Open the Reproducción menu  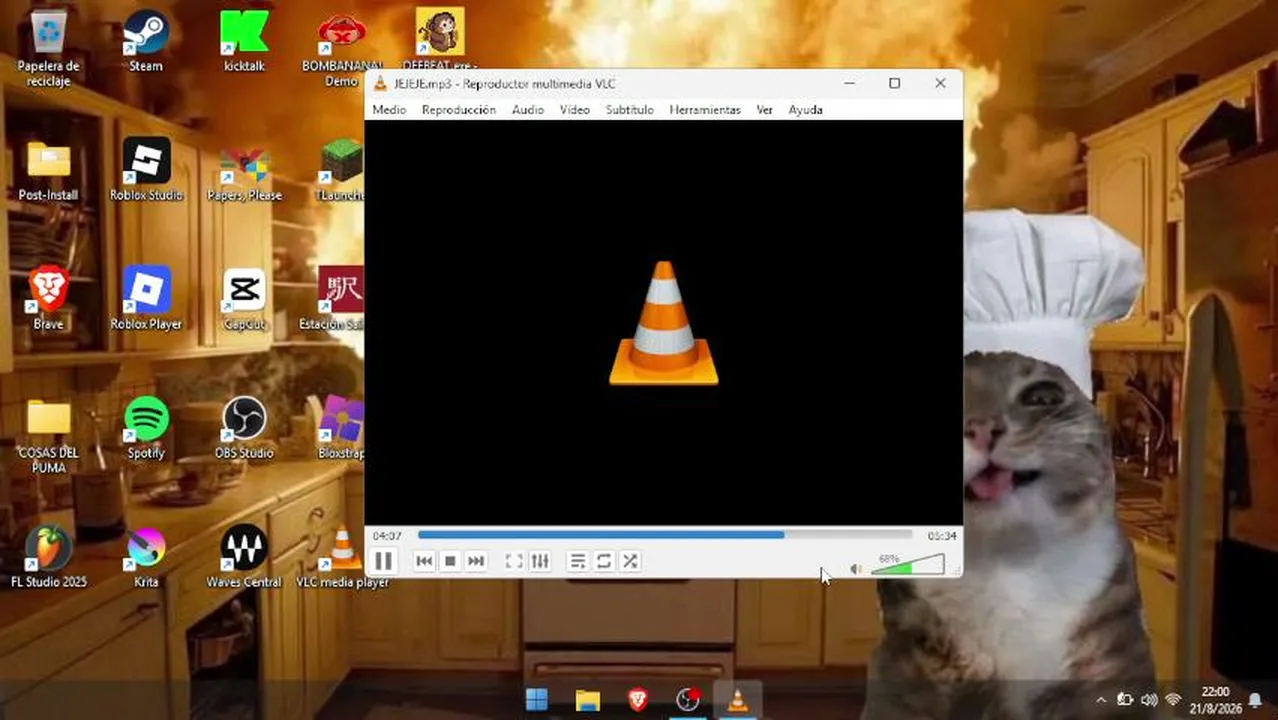pos(459,110)
